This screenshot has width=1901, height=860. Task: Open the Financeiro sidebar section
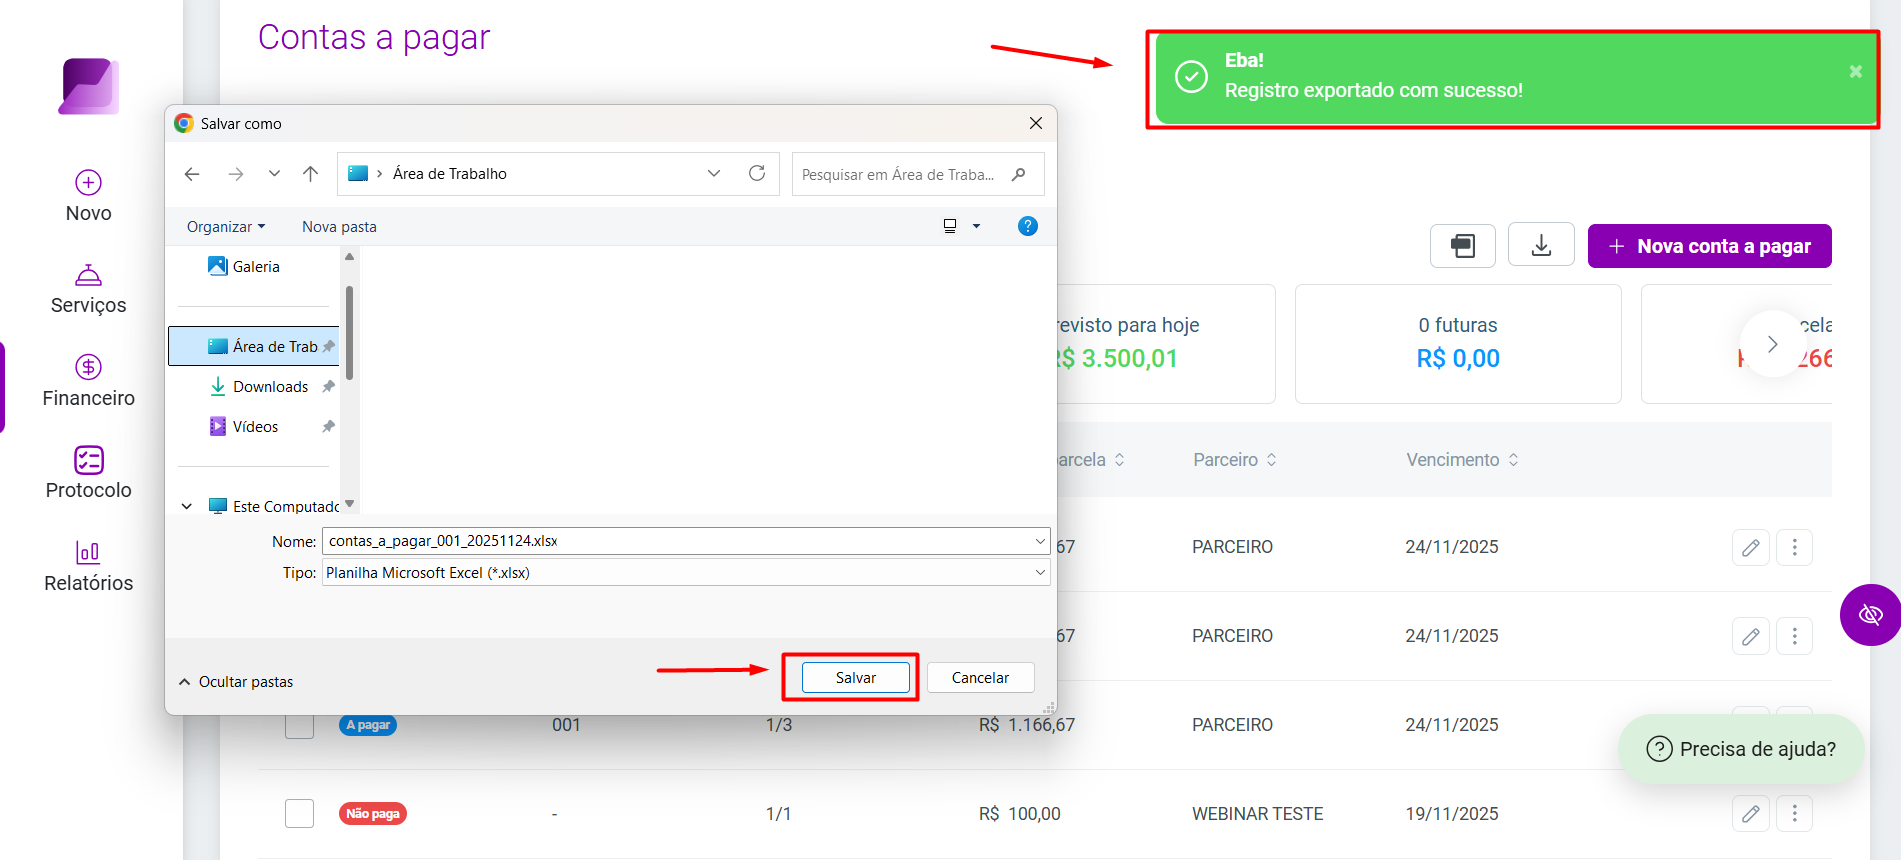click(88, 381)
